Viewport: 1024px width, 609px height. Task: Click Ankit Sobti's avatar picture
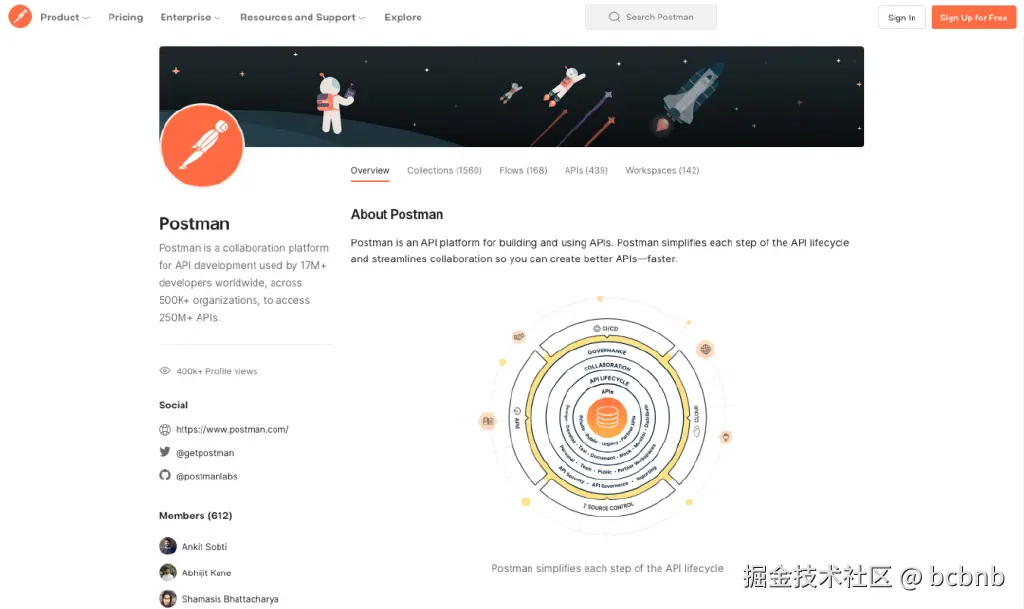[168, 546]
